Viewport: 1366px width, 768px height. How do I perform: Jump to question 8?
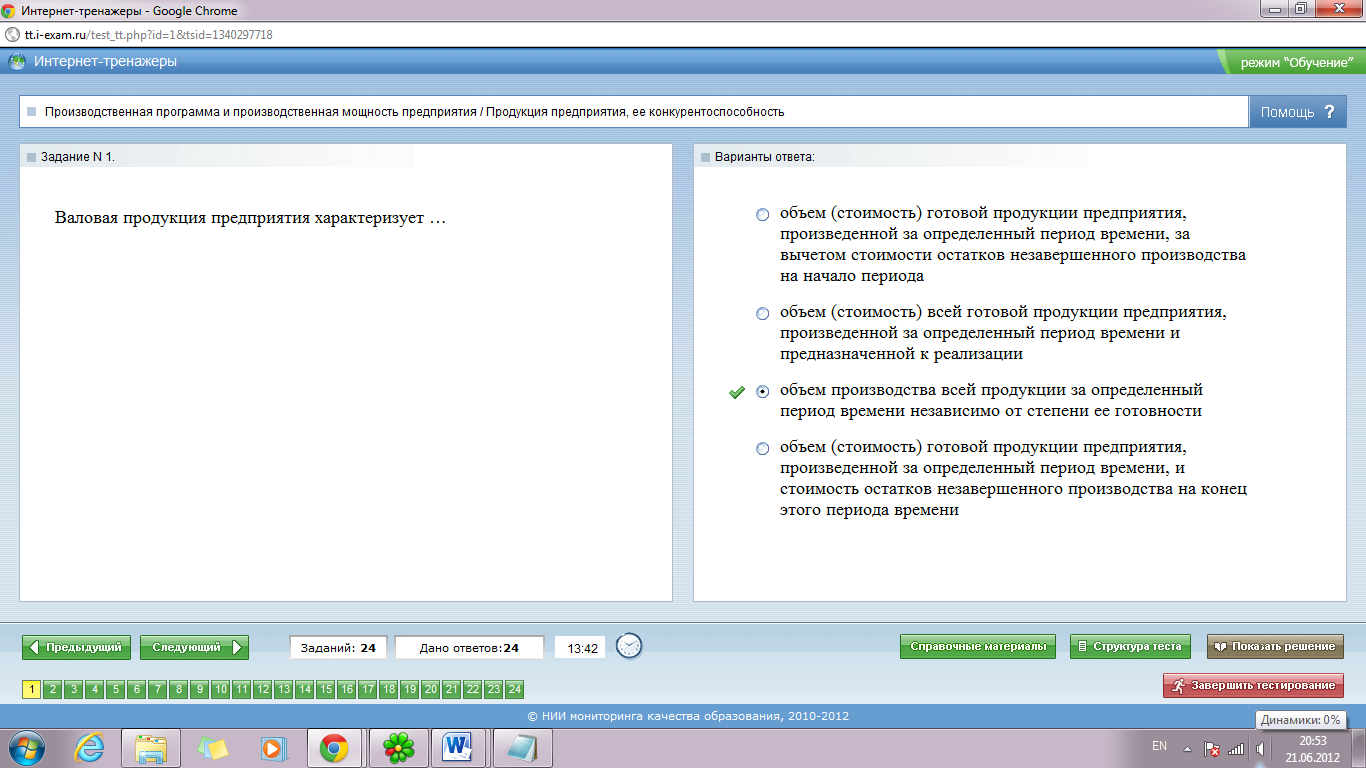[178, 689]
